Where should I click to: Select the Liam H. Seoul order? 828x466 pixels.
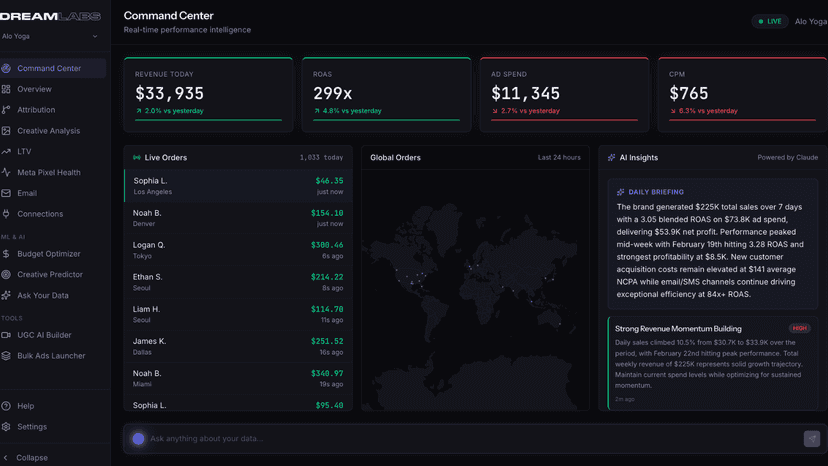click(x=238, y=314)
